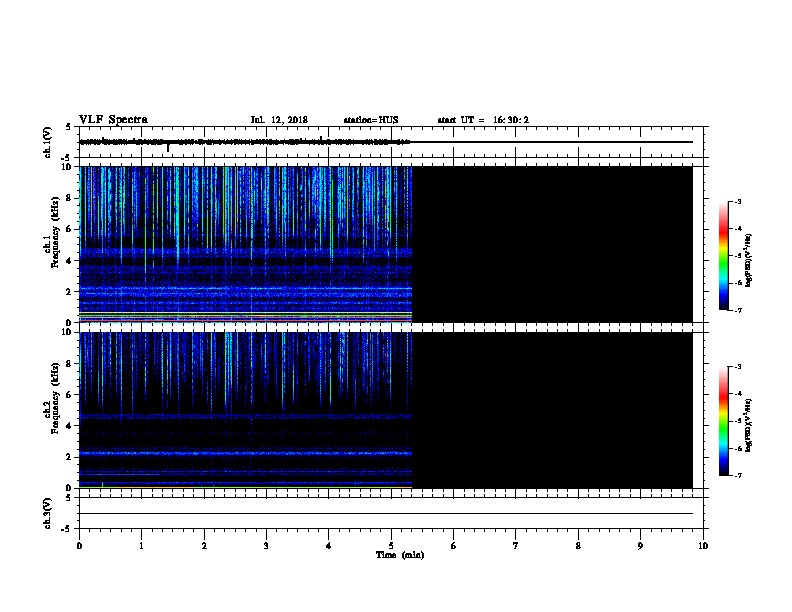This screenshot has height=612, width=792.
Task: Click the time axis tick label "5"
Action: (x=391, y=546)
